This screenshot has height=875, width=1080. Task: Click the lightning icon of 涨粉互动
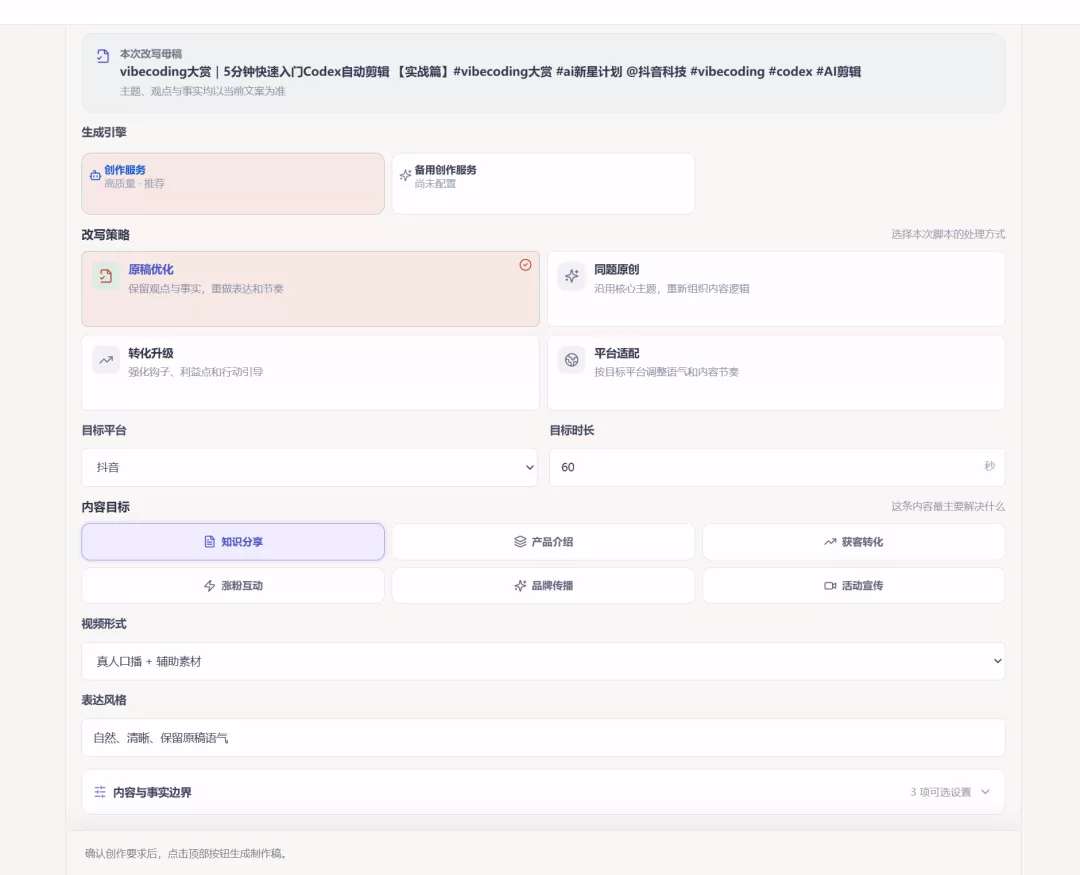pyautogui.click(x=209, y=586)
